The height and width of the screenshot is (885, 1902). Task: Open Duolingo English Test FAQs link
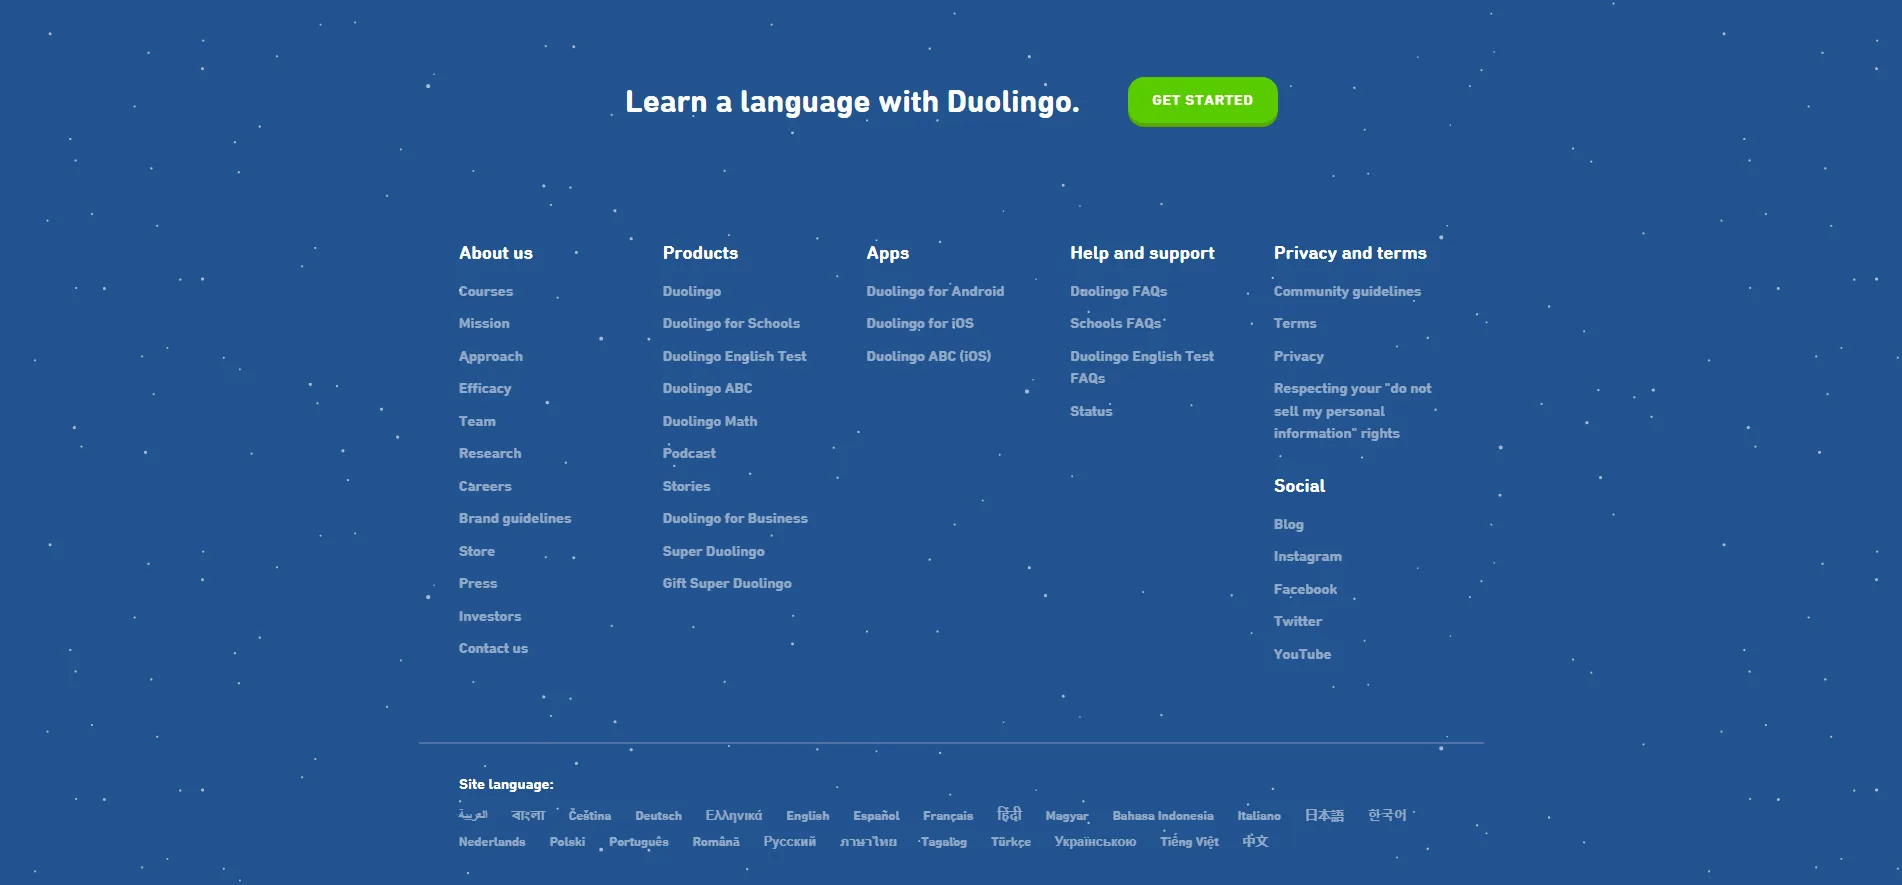point(1142,367)
